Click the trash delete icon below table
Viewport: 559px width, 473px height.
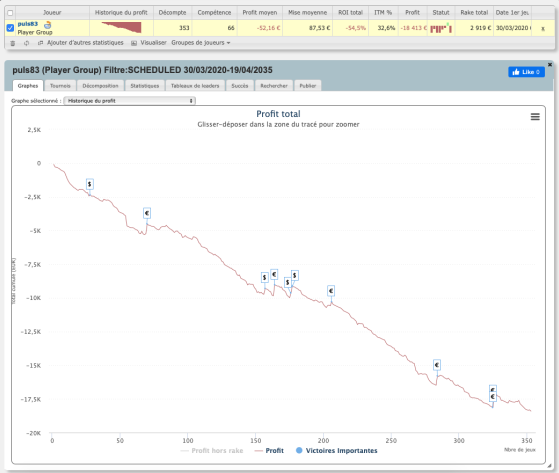[12, 43]
